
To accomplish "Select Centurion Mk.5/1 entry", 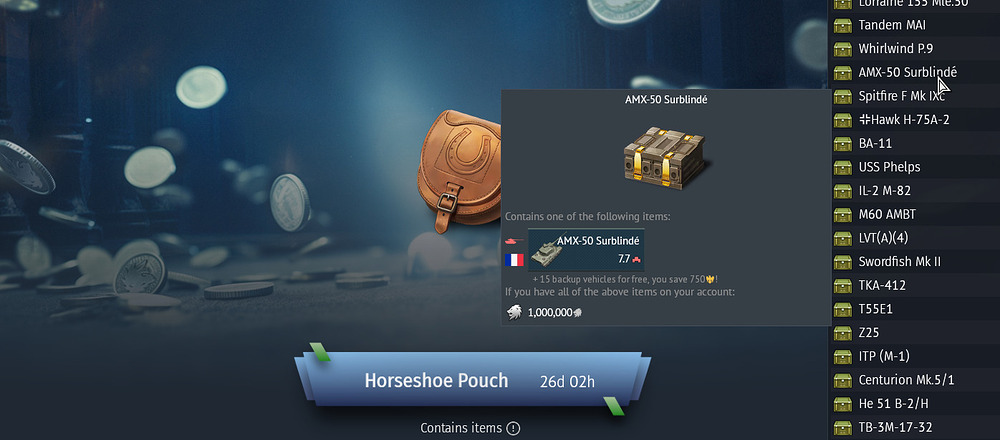I will [x=914, y=380].
